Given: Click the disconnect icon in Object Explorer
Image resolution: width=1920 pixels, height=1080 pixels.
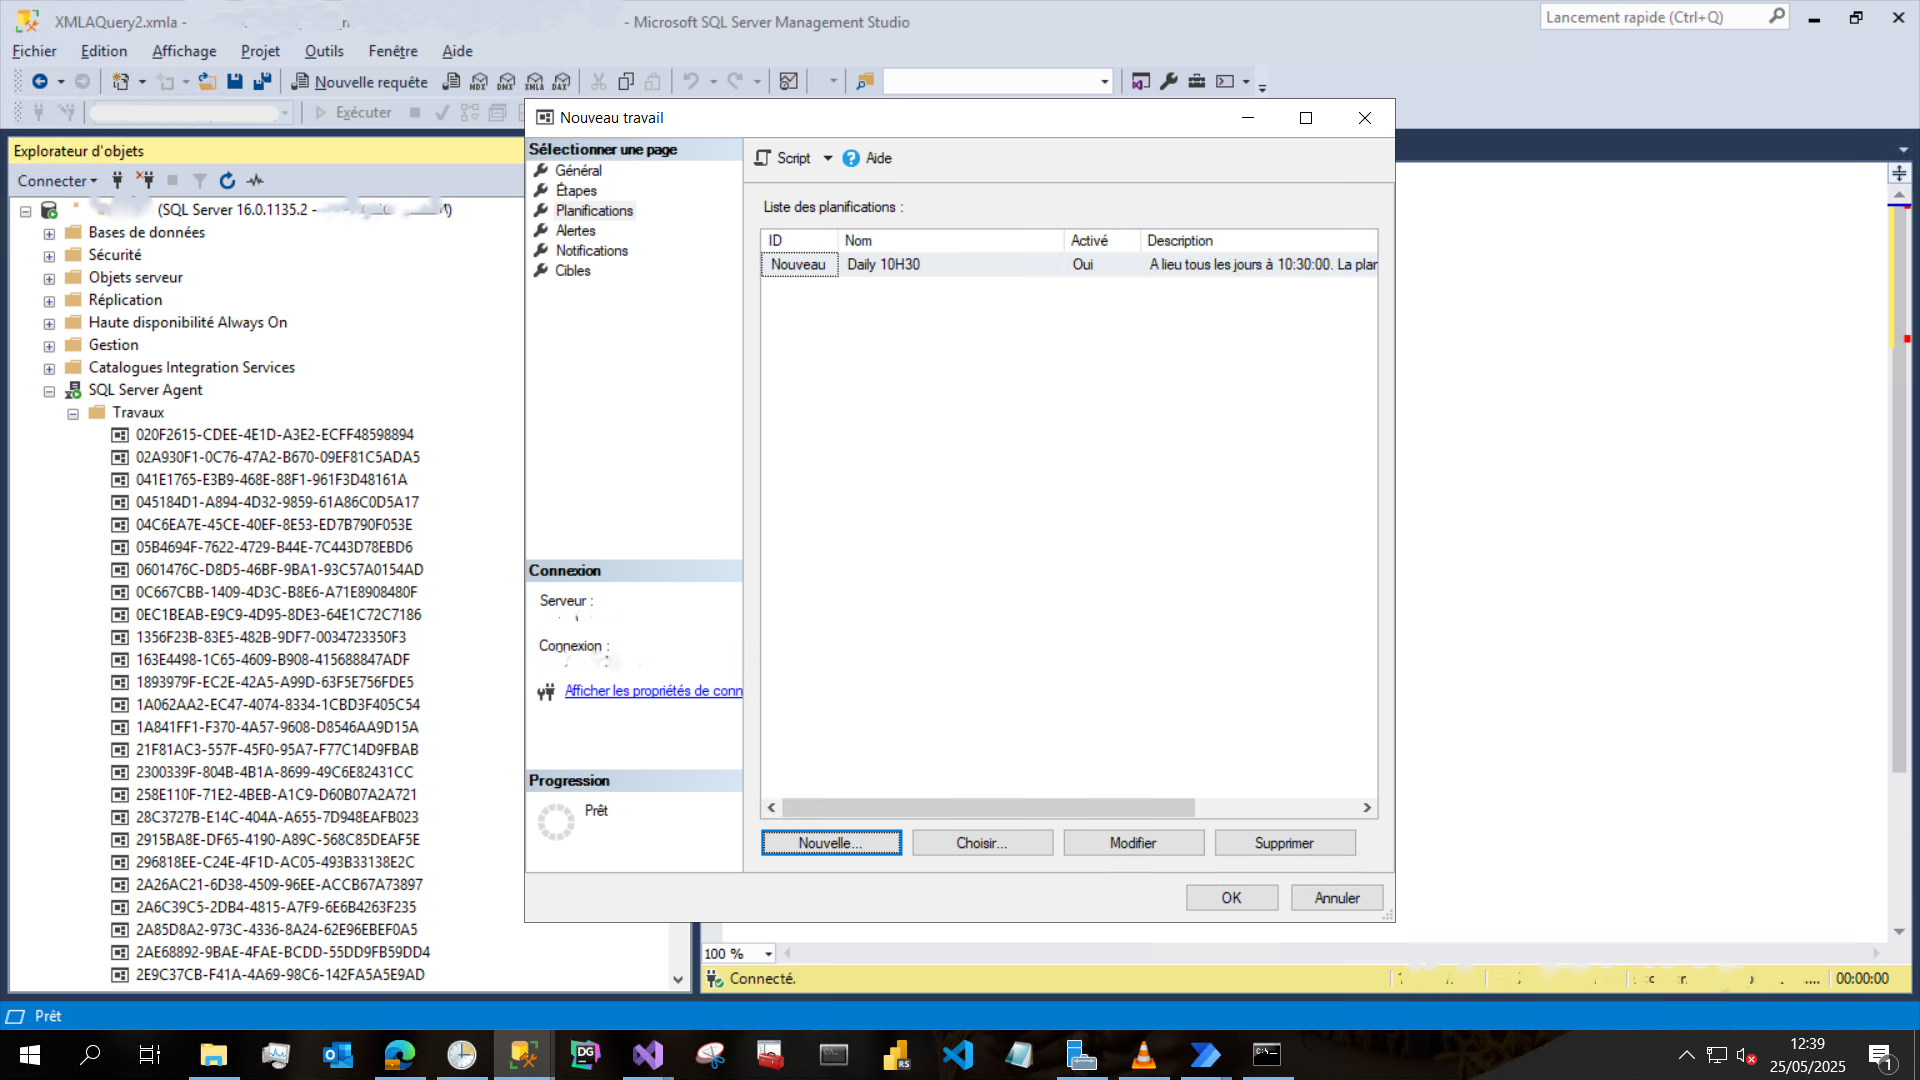Looking at the screenshot, I should (146, 180).
